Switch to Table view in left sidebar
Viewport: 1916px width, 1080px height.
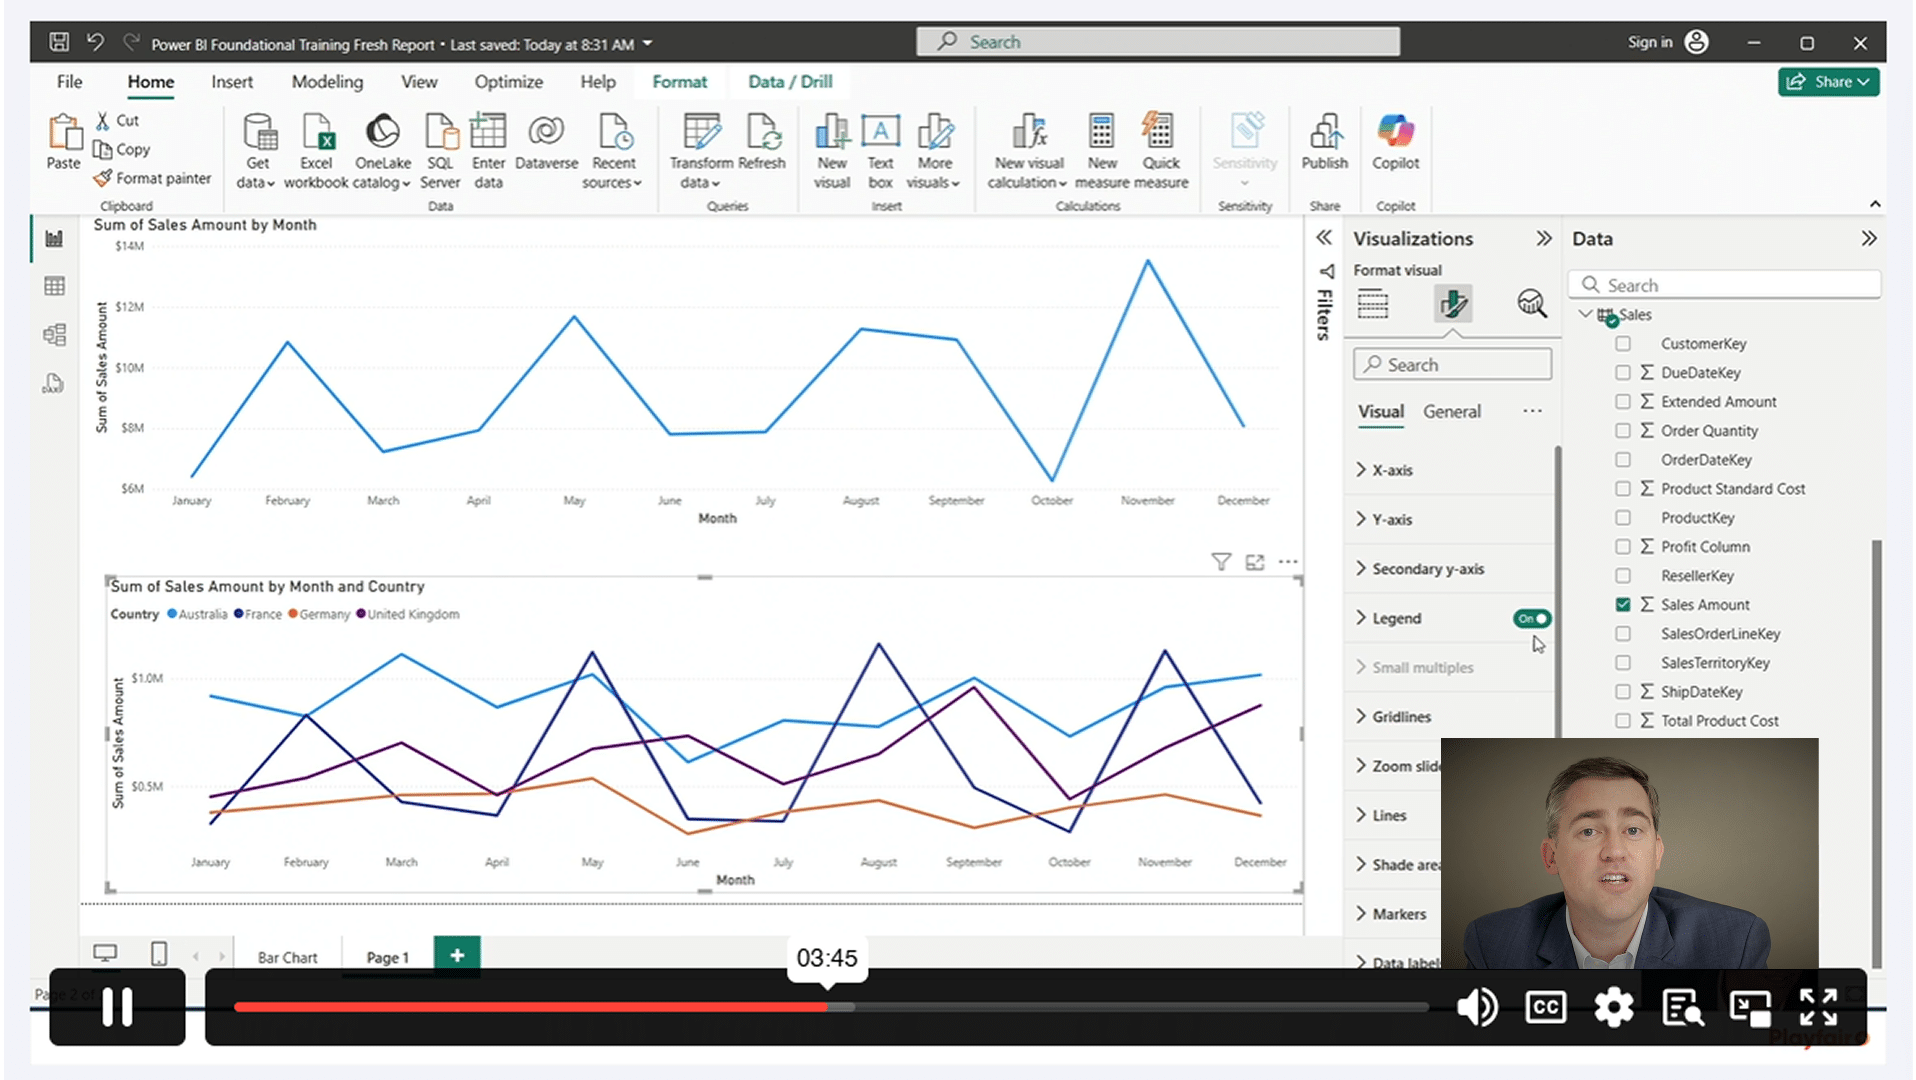54,287
